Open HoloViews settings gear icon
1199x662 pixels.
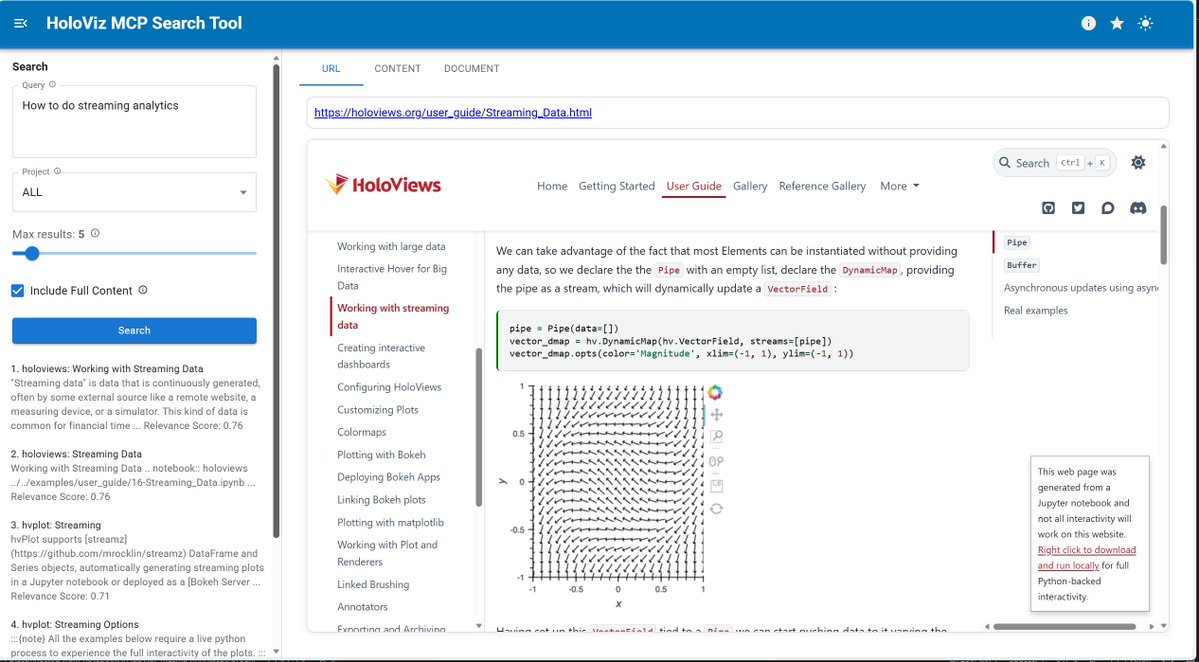(x=1138, y=162)
